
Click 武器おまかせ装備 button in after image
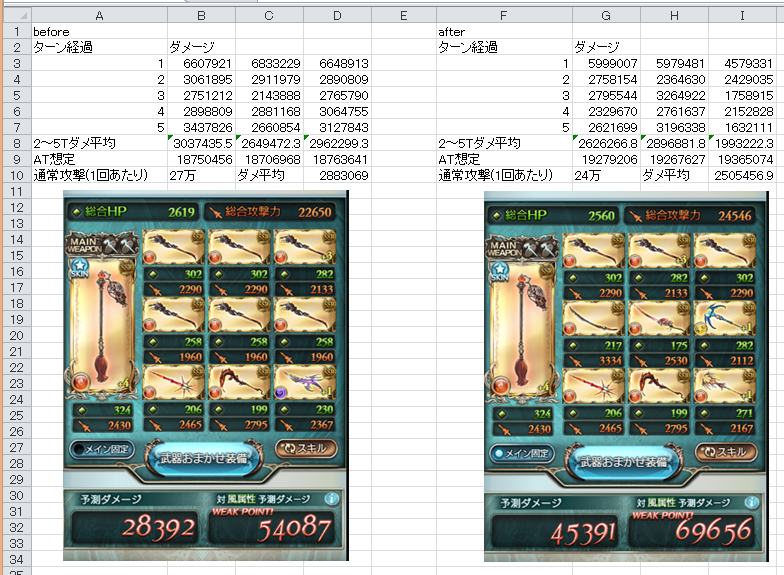tap(624, 462)
